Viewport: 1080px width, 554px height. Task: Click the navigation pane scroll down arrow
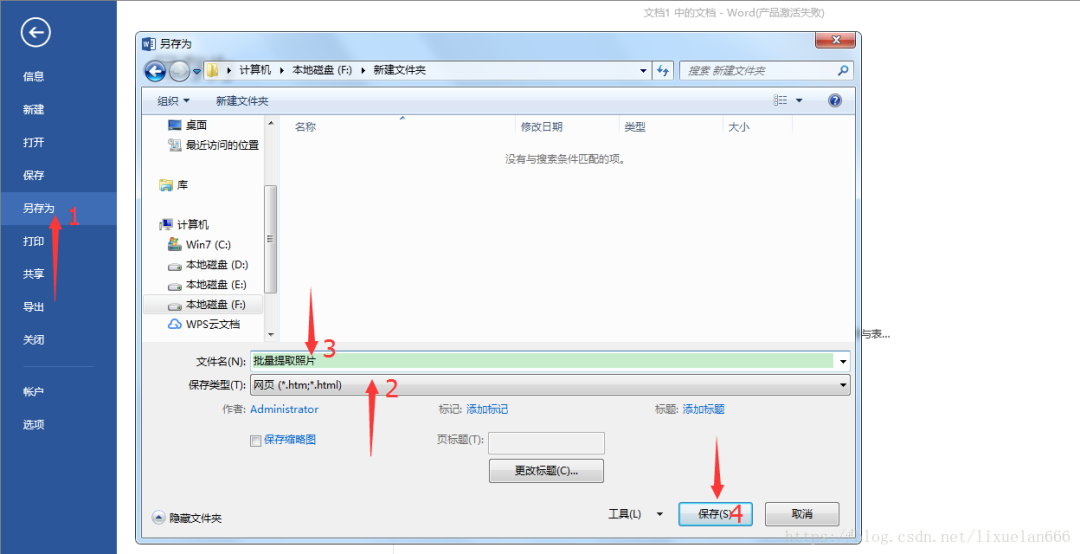[x=271, y=334]
